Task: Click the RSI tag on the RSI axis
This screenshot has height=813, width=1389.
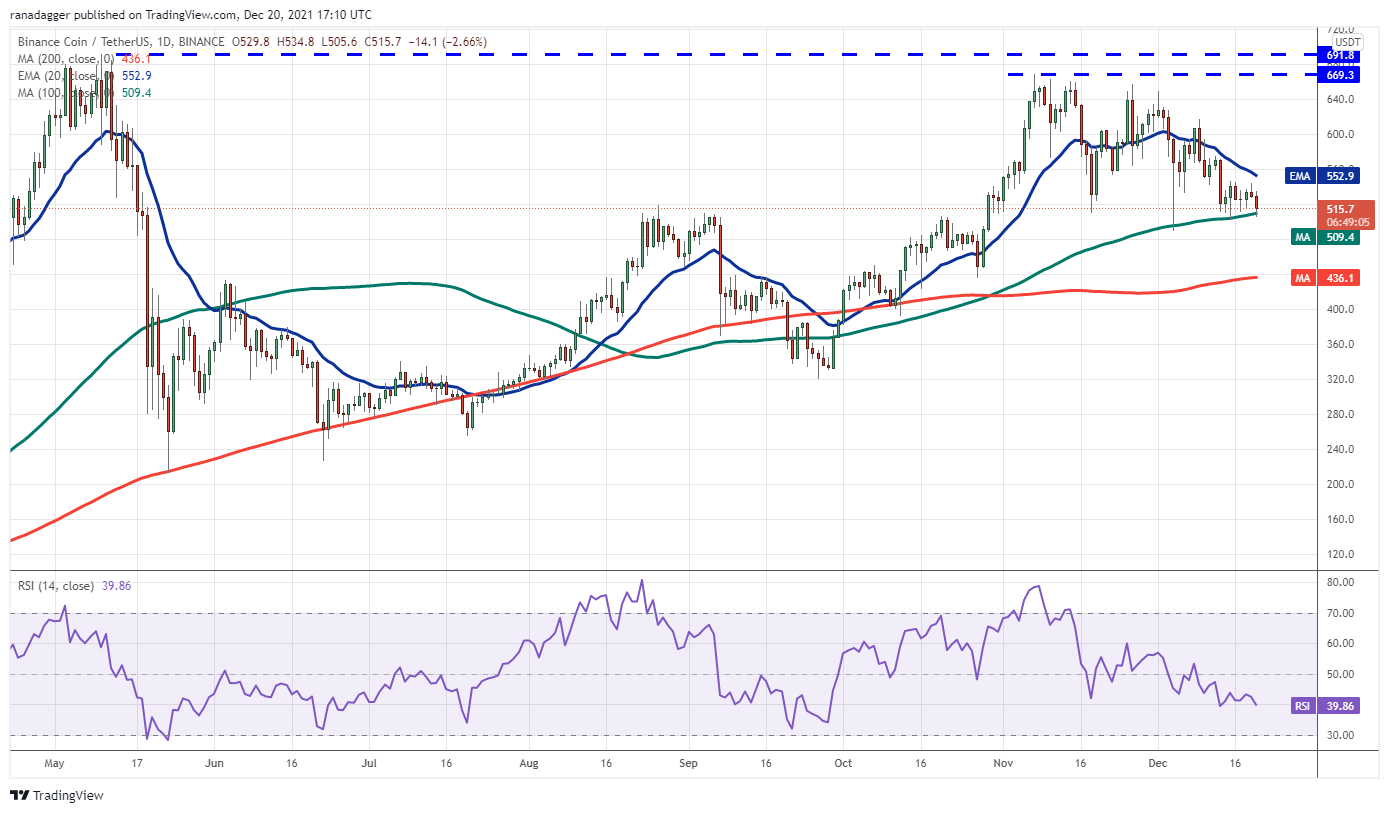Action: pyautogui.click(x=1302, y=706)
